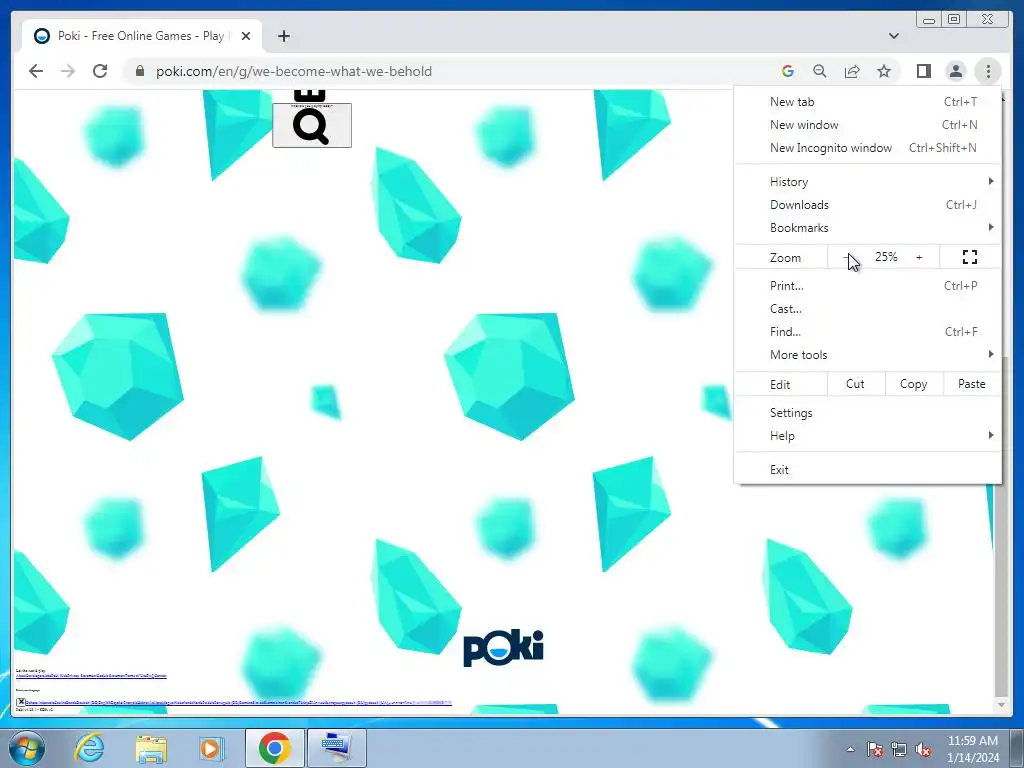This screenshot has width=1024, height=768.
Task: Choose Cast... from menu
Action: point(867,308)
